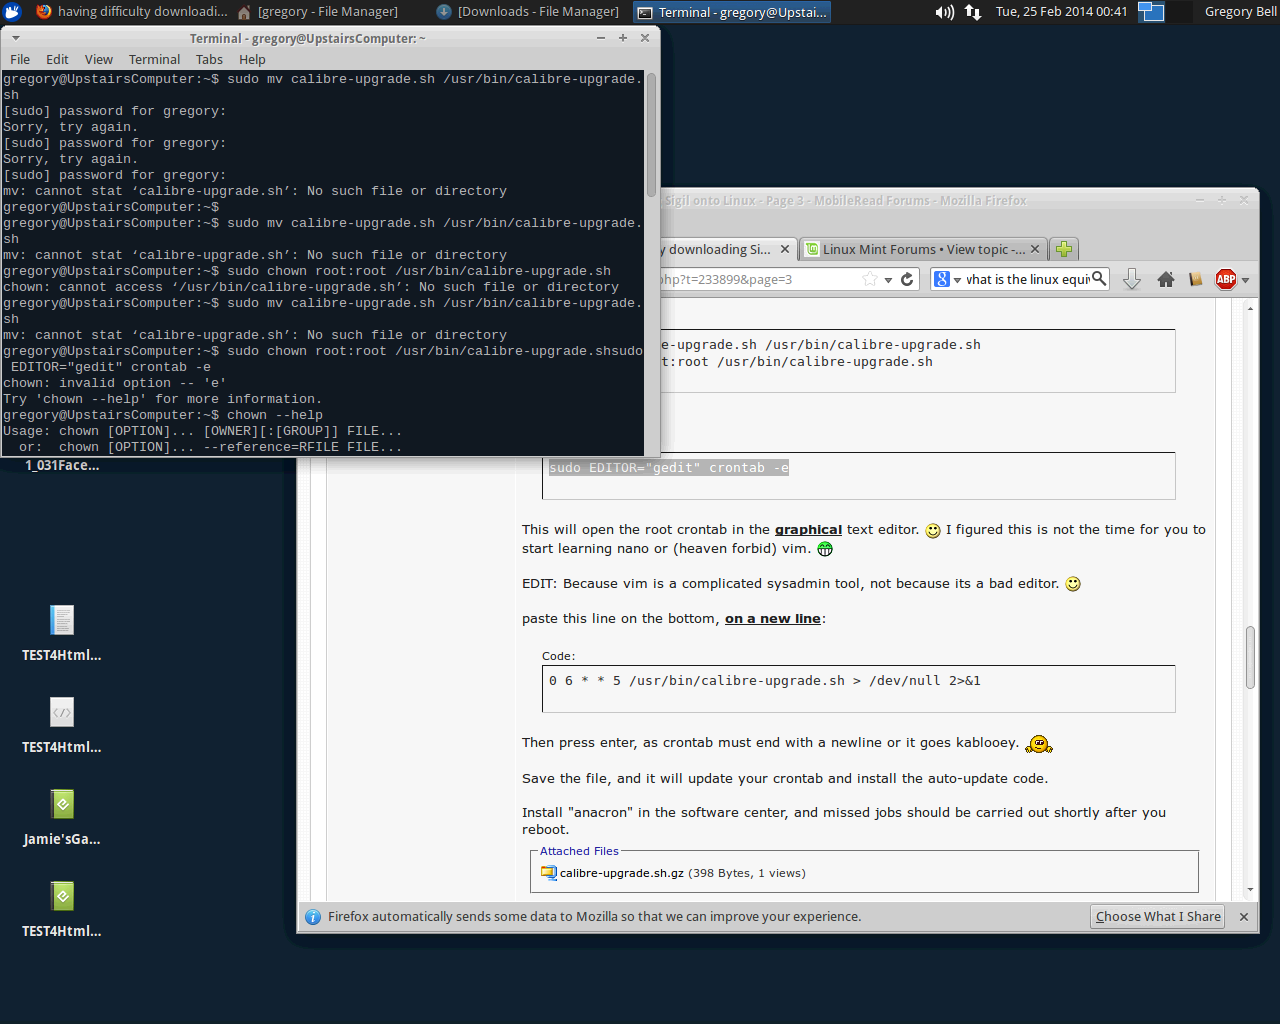Go to Firefox home page
Viewport: 1280px width, 1024px height.
1165,280
